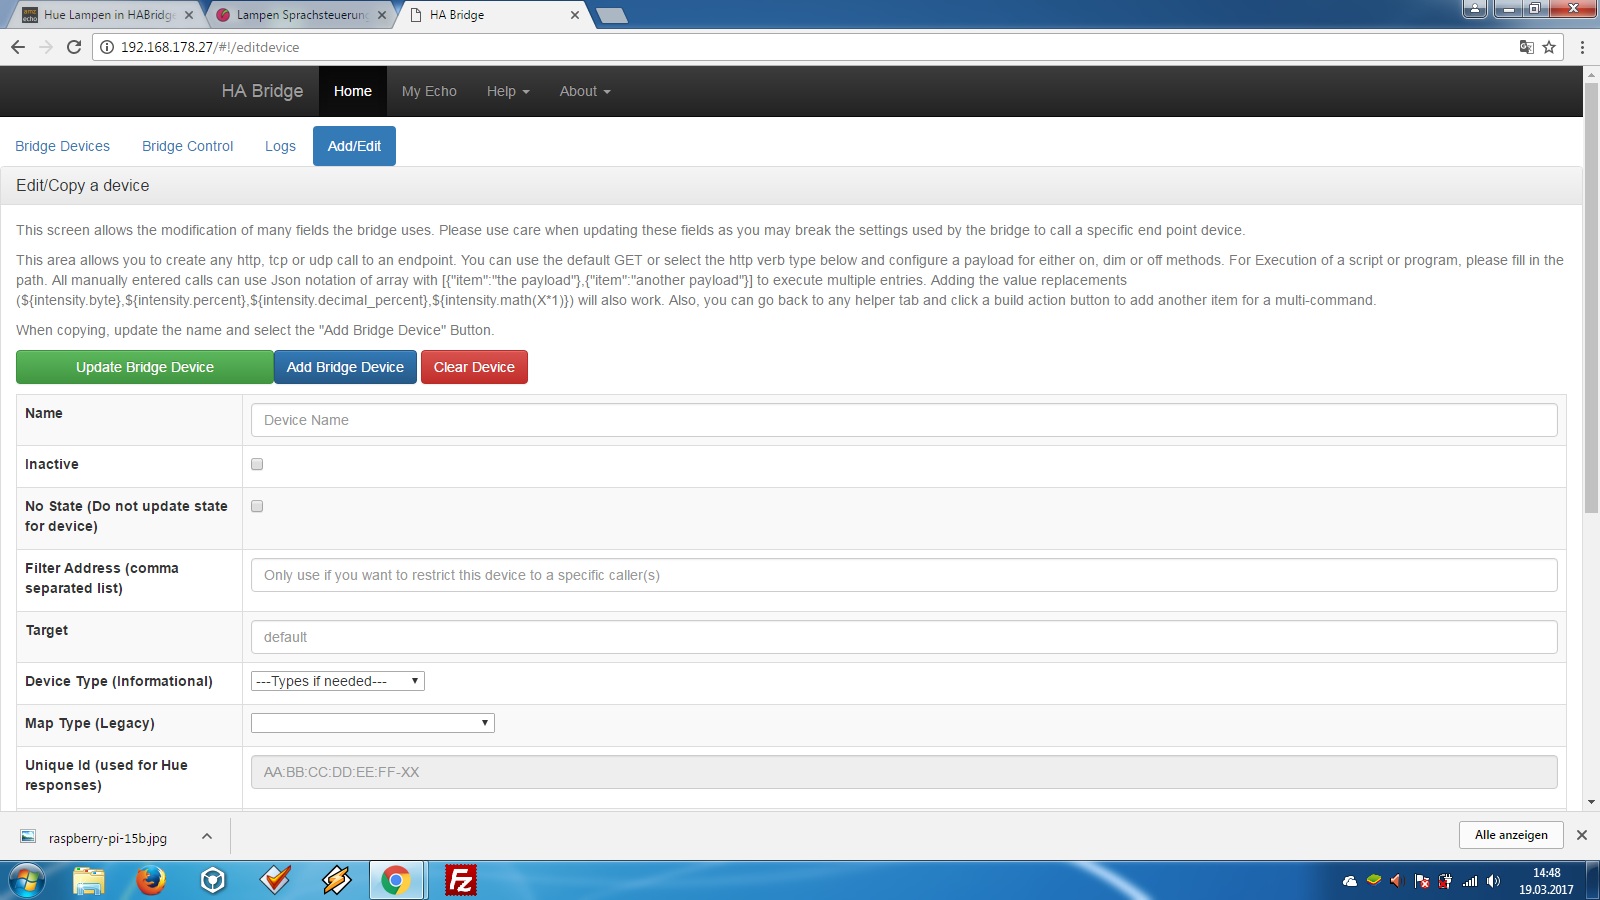The image size is (1600, 900).
Task: Open Firefox from the taskbar
Action: (151, 880)
